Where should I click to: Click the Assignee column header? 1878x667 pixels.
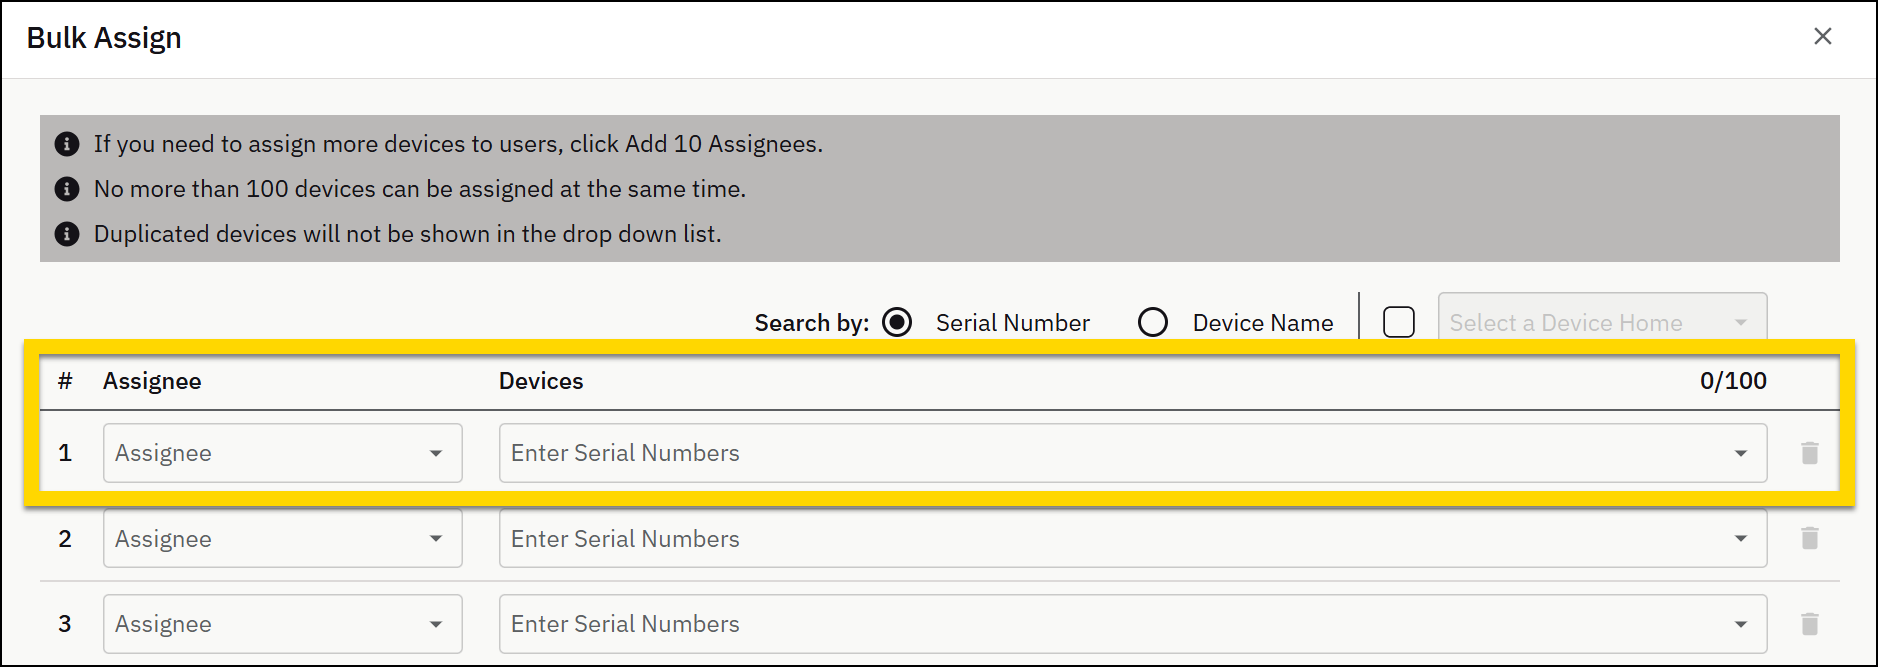[x=152, y=381]
